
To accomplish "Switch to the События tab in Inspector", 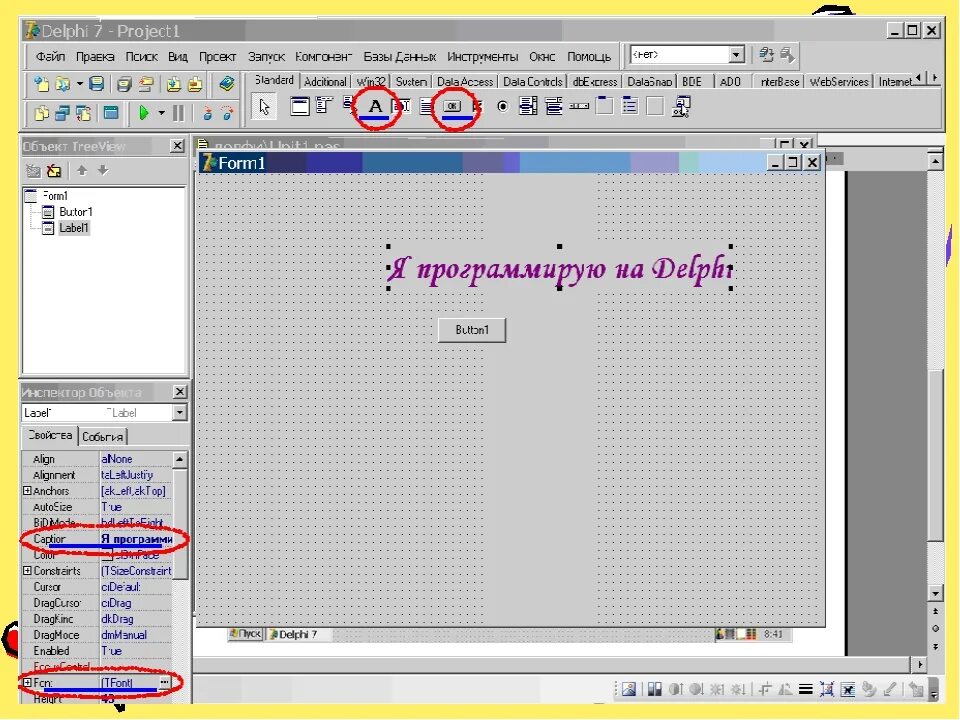I will coord(103,437).
